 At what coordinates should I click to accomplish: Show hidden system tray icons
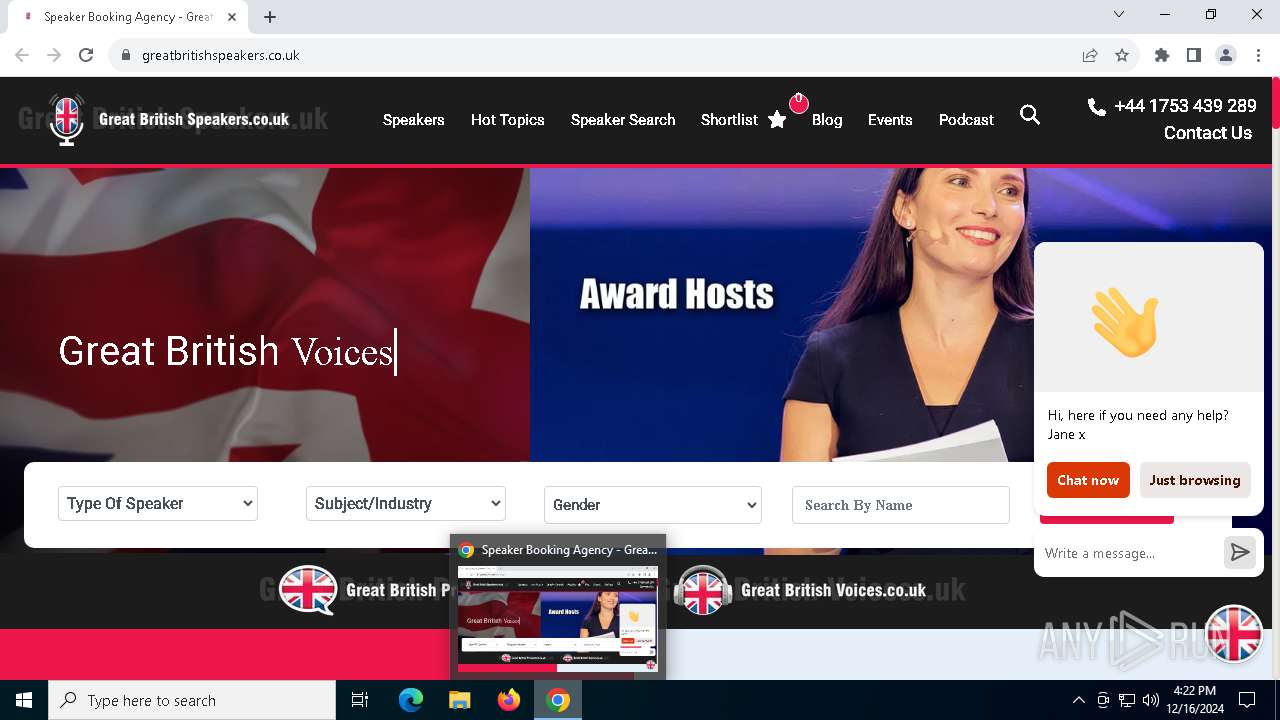point(1078,700)
